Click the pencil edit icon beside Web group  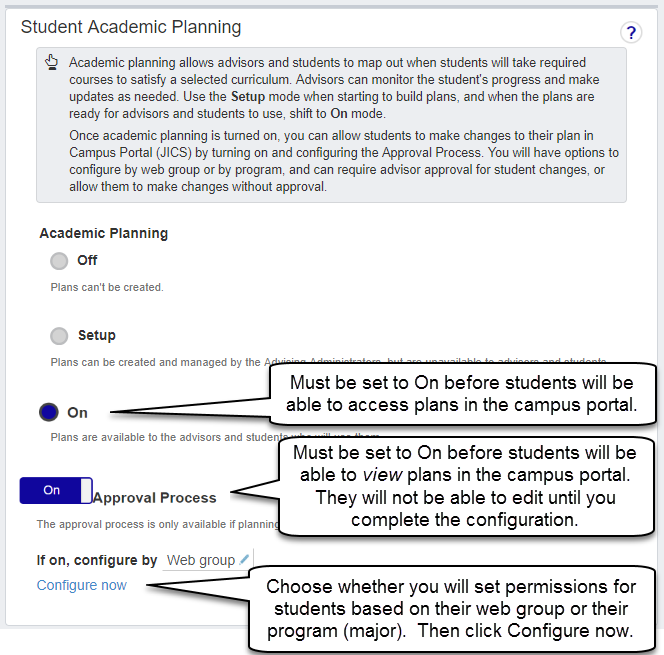coord(245,560)
